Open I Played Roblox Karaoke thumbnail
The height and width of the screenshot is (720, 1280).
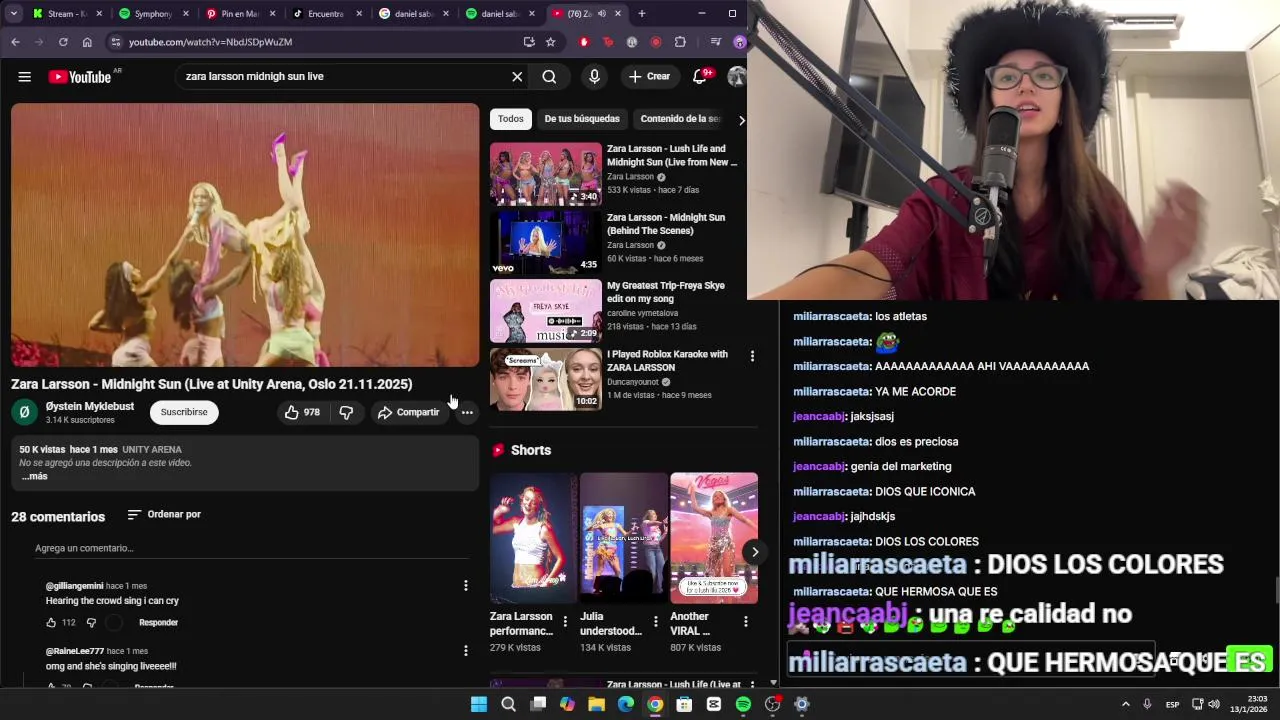(x=546, y=379)
